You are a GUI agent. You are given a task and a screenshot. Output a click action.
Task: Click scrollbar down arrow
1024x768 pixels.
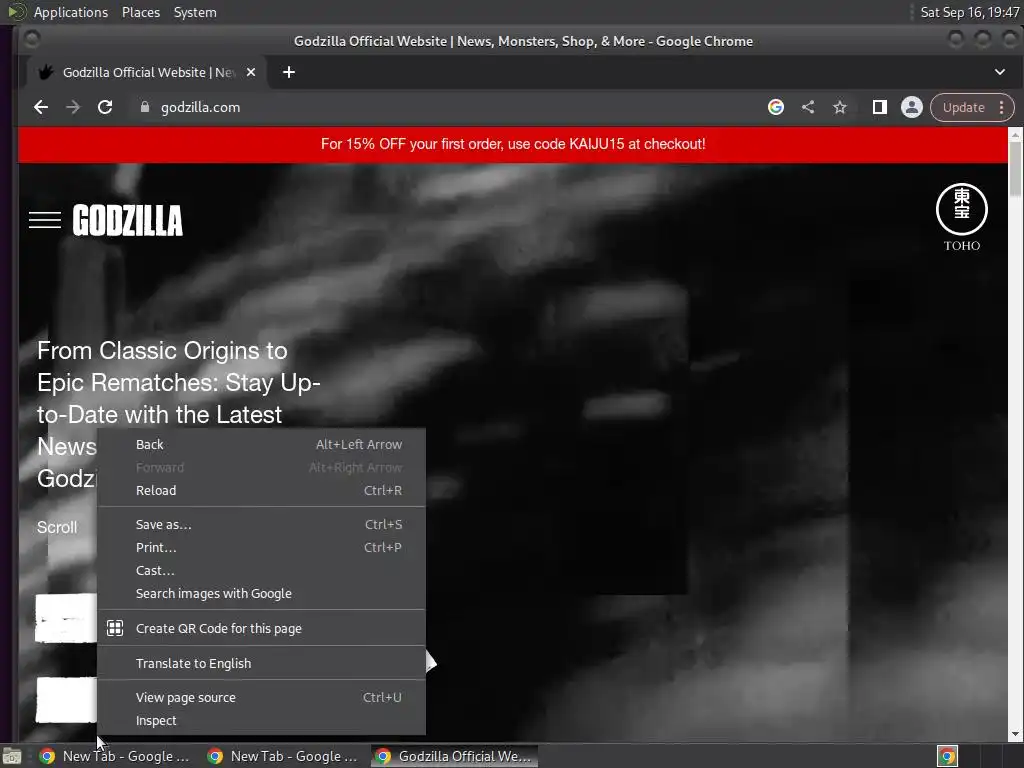pos(1015,734)
